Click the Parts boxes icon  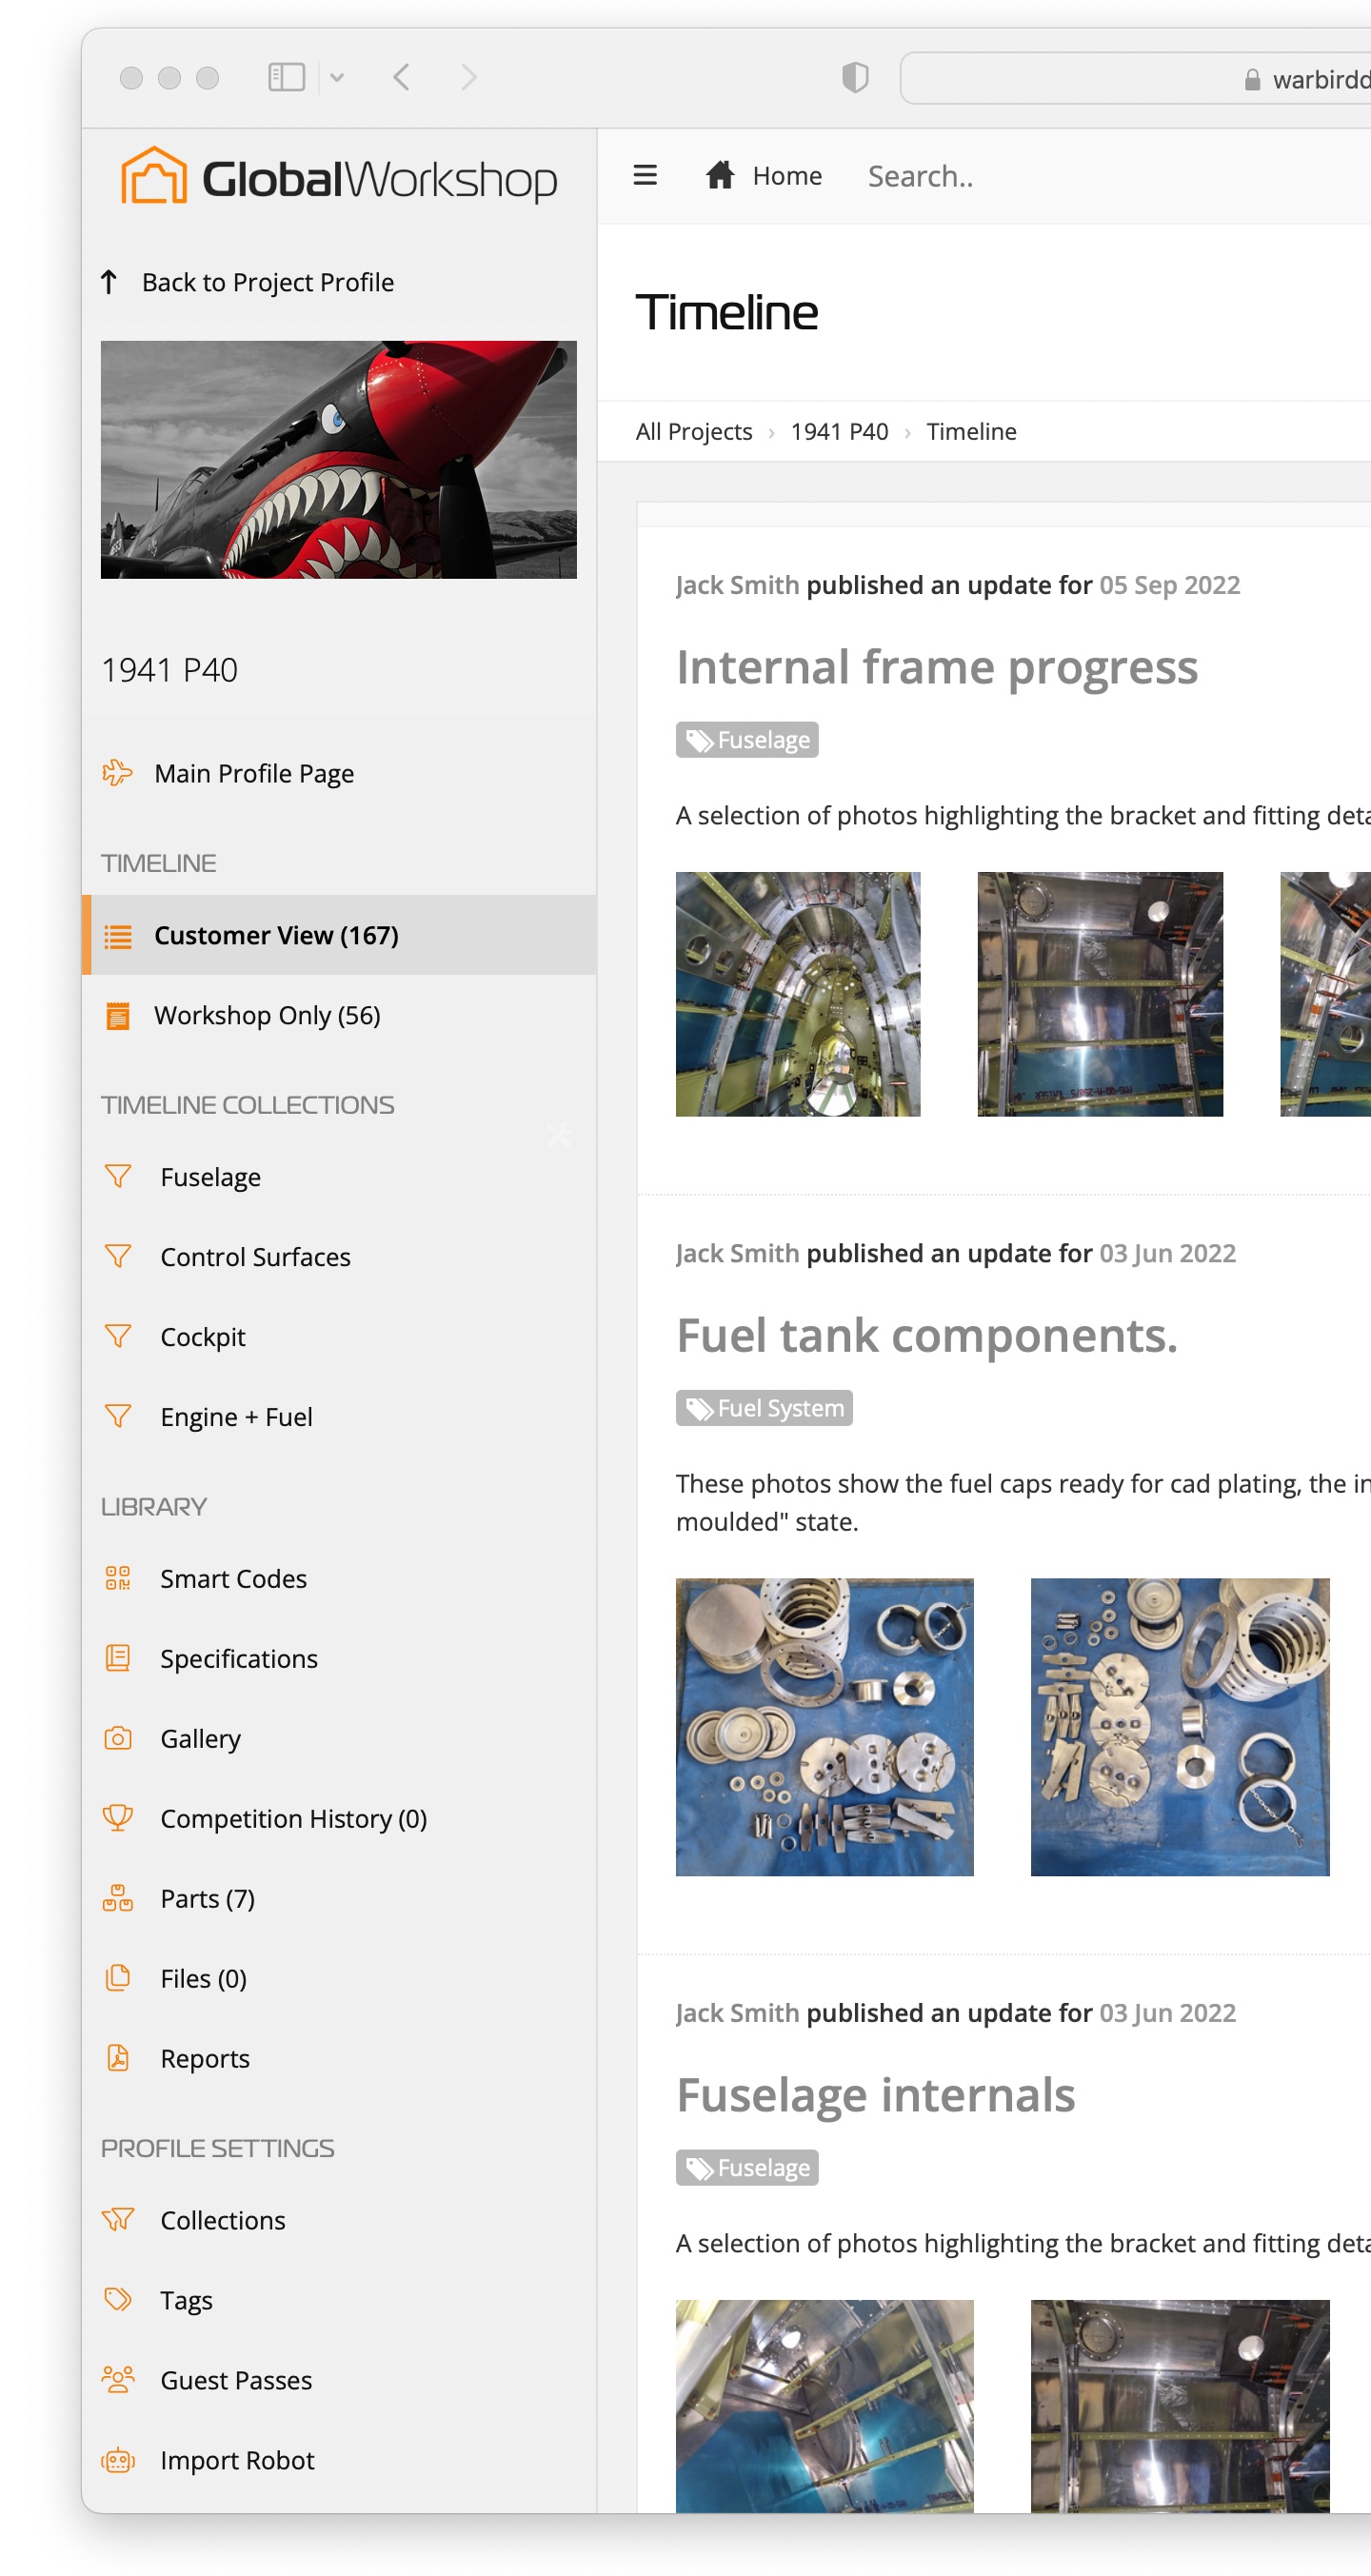(x=118, y=1898)
